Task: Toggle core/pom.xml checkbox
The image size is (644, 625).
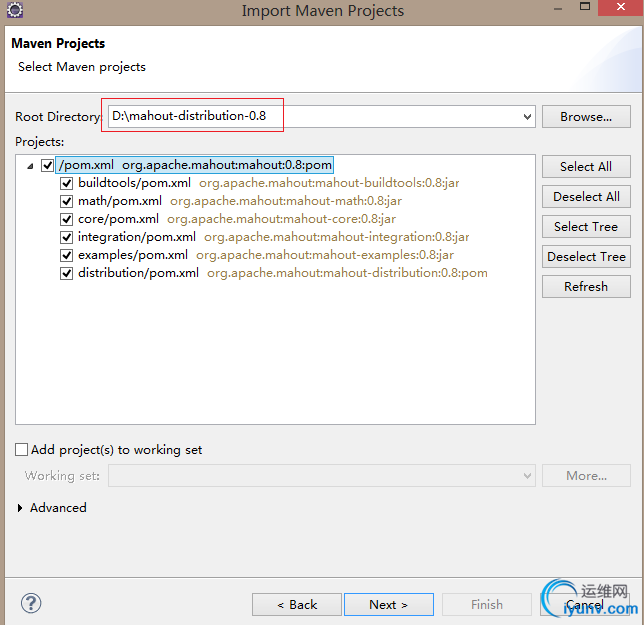Action: [x=67, y=219]
